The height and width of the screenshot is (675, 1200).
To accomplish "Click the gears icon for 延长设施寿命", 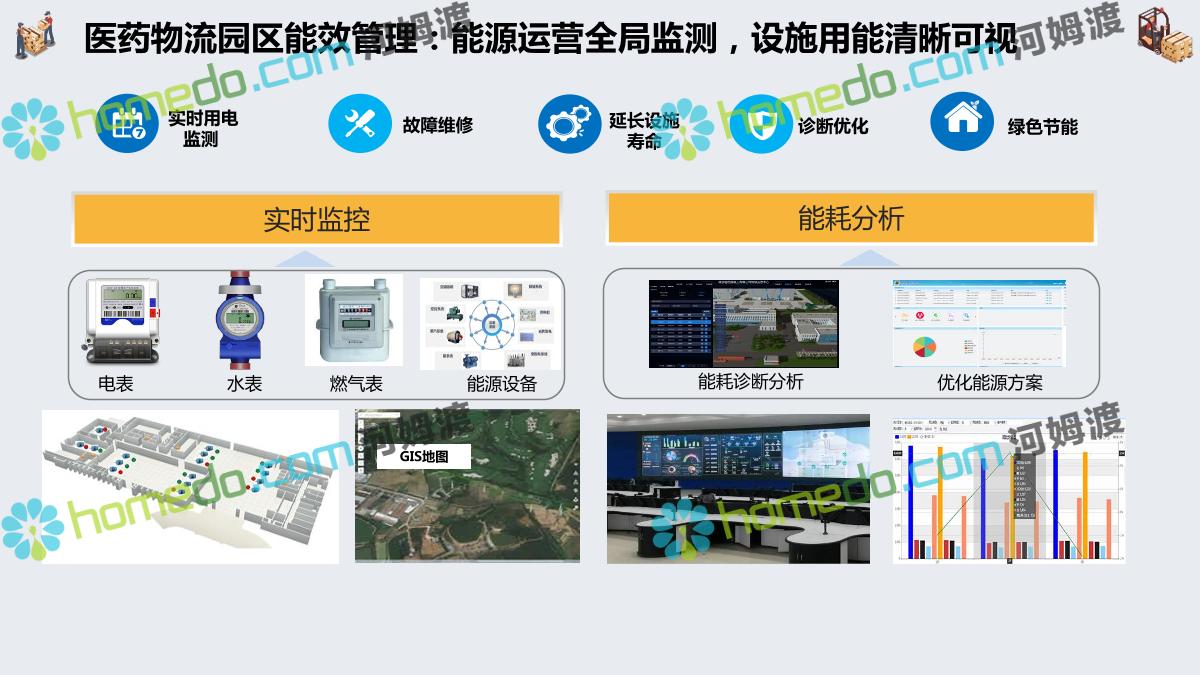I will click(x=569, y=124).
